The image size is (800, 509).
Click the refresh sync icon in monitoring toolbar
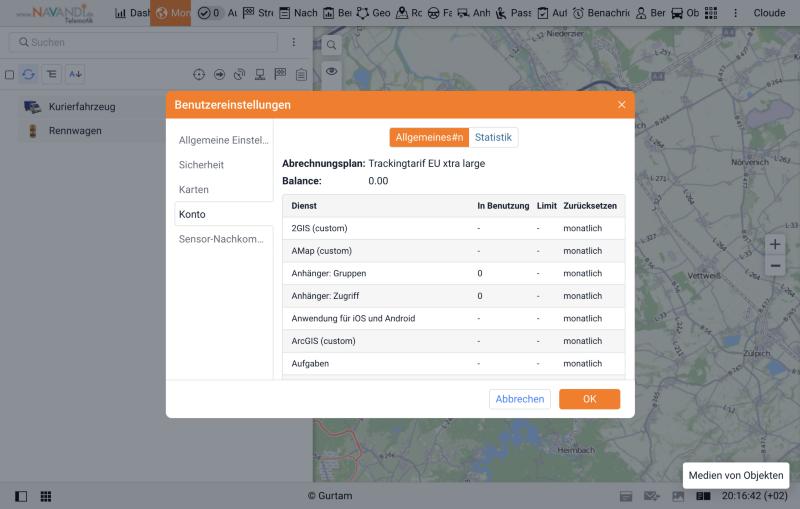tap(29, 74)
